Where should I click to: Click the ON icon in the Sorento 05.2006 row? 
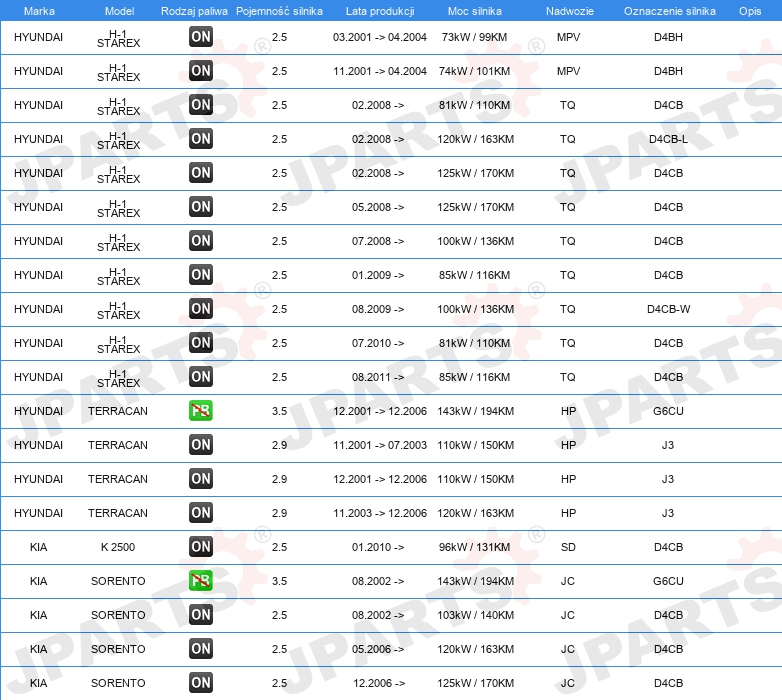[x=201, y=649]
